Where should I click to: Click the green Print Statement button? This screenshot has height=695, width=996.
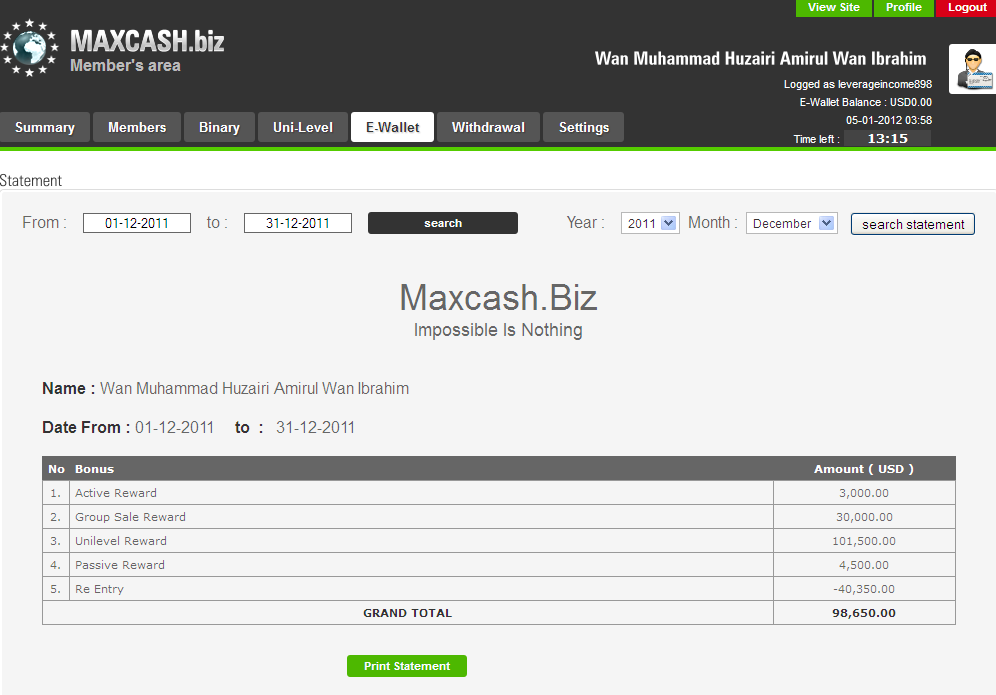click(407, 666)
